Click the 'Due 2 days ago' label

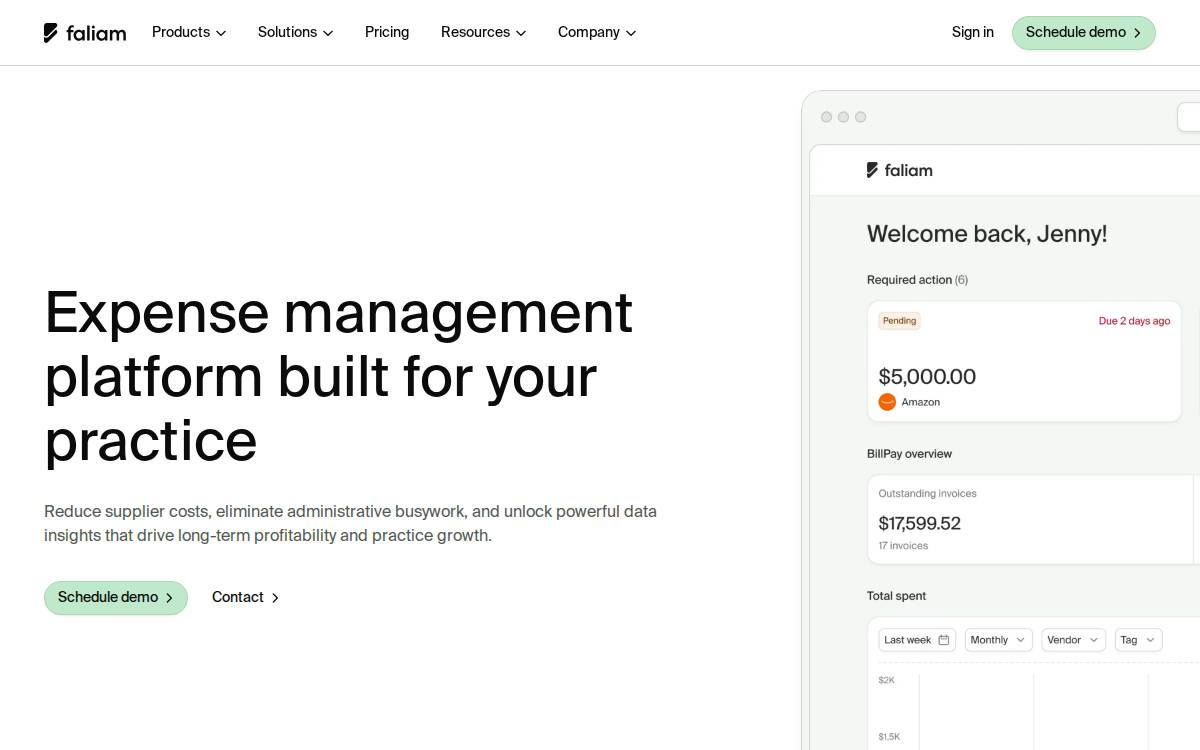(x=1134, y=321)
